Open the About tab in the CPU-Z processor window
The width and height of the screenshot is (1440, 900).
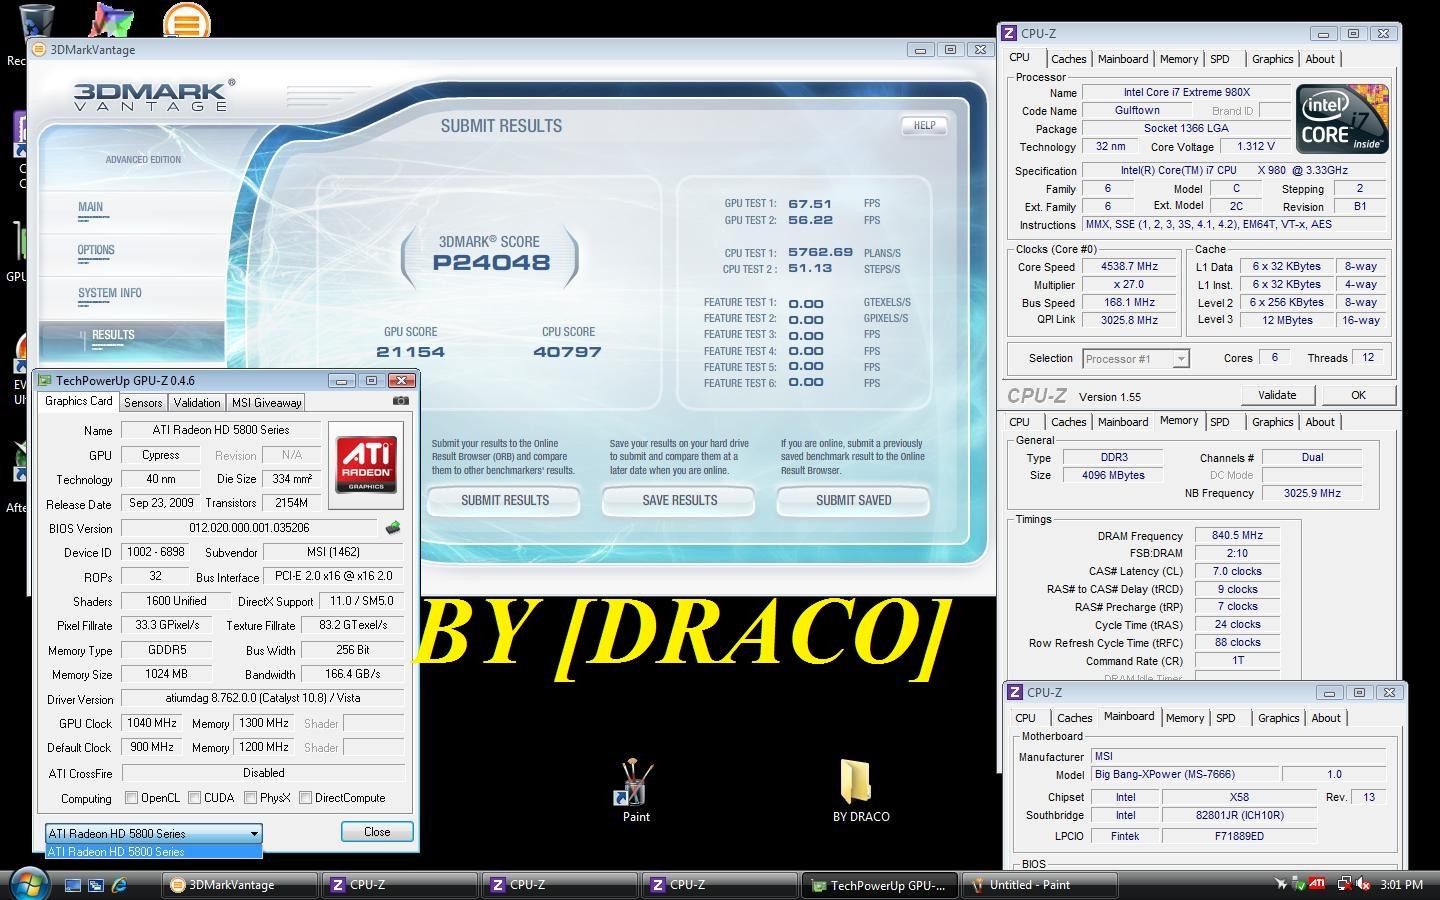pyautogui.click(x=1320, y=59)
